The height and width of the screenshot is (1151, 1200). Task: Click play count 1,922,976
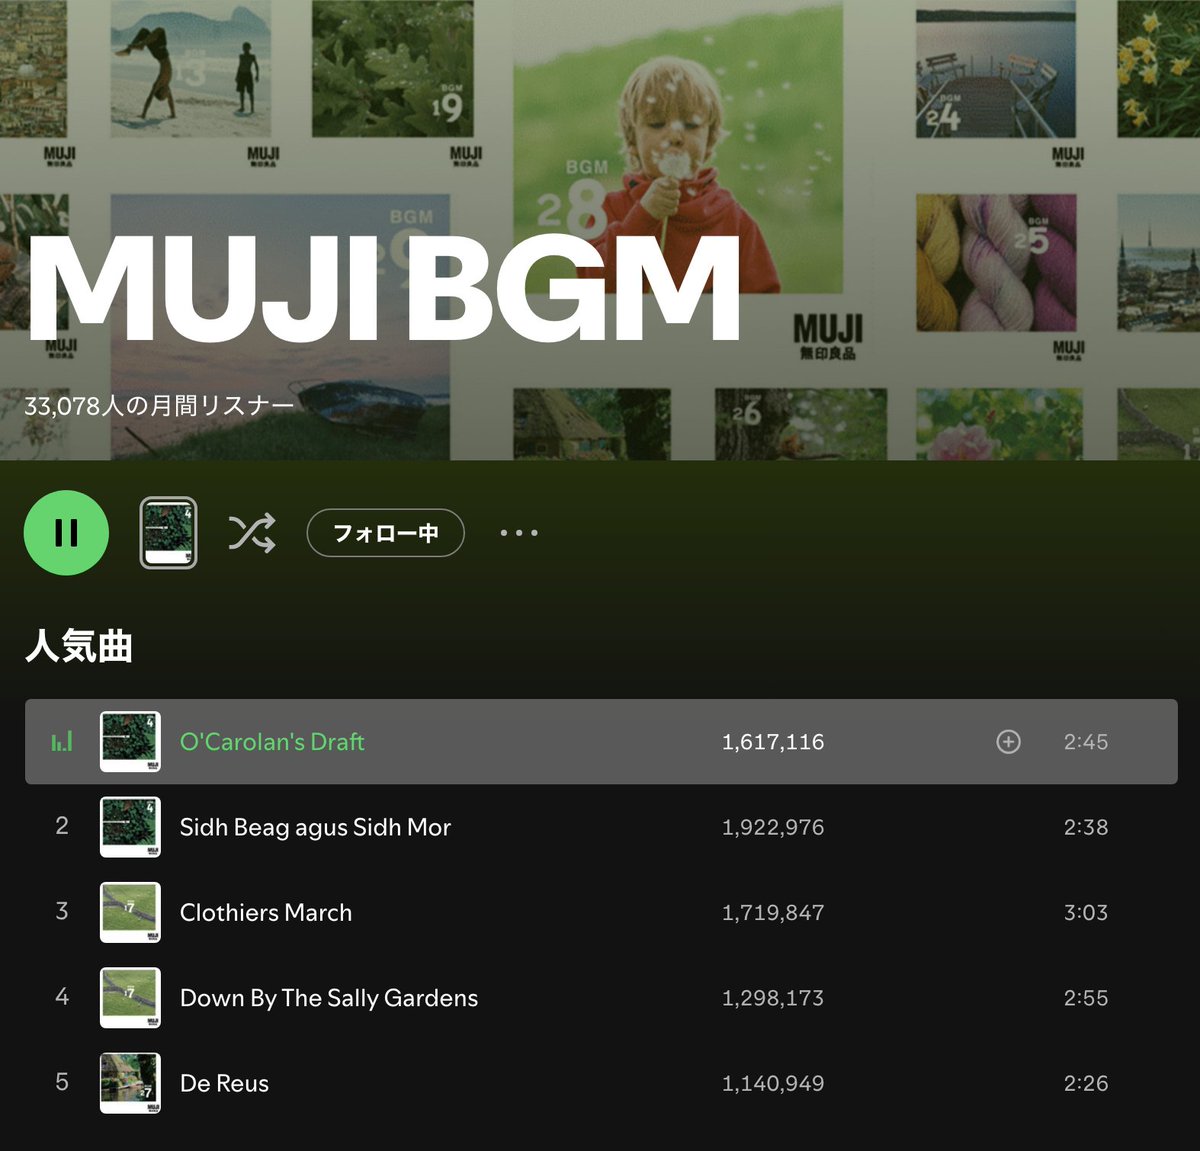[x=773, y=827]
